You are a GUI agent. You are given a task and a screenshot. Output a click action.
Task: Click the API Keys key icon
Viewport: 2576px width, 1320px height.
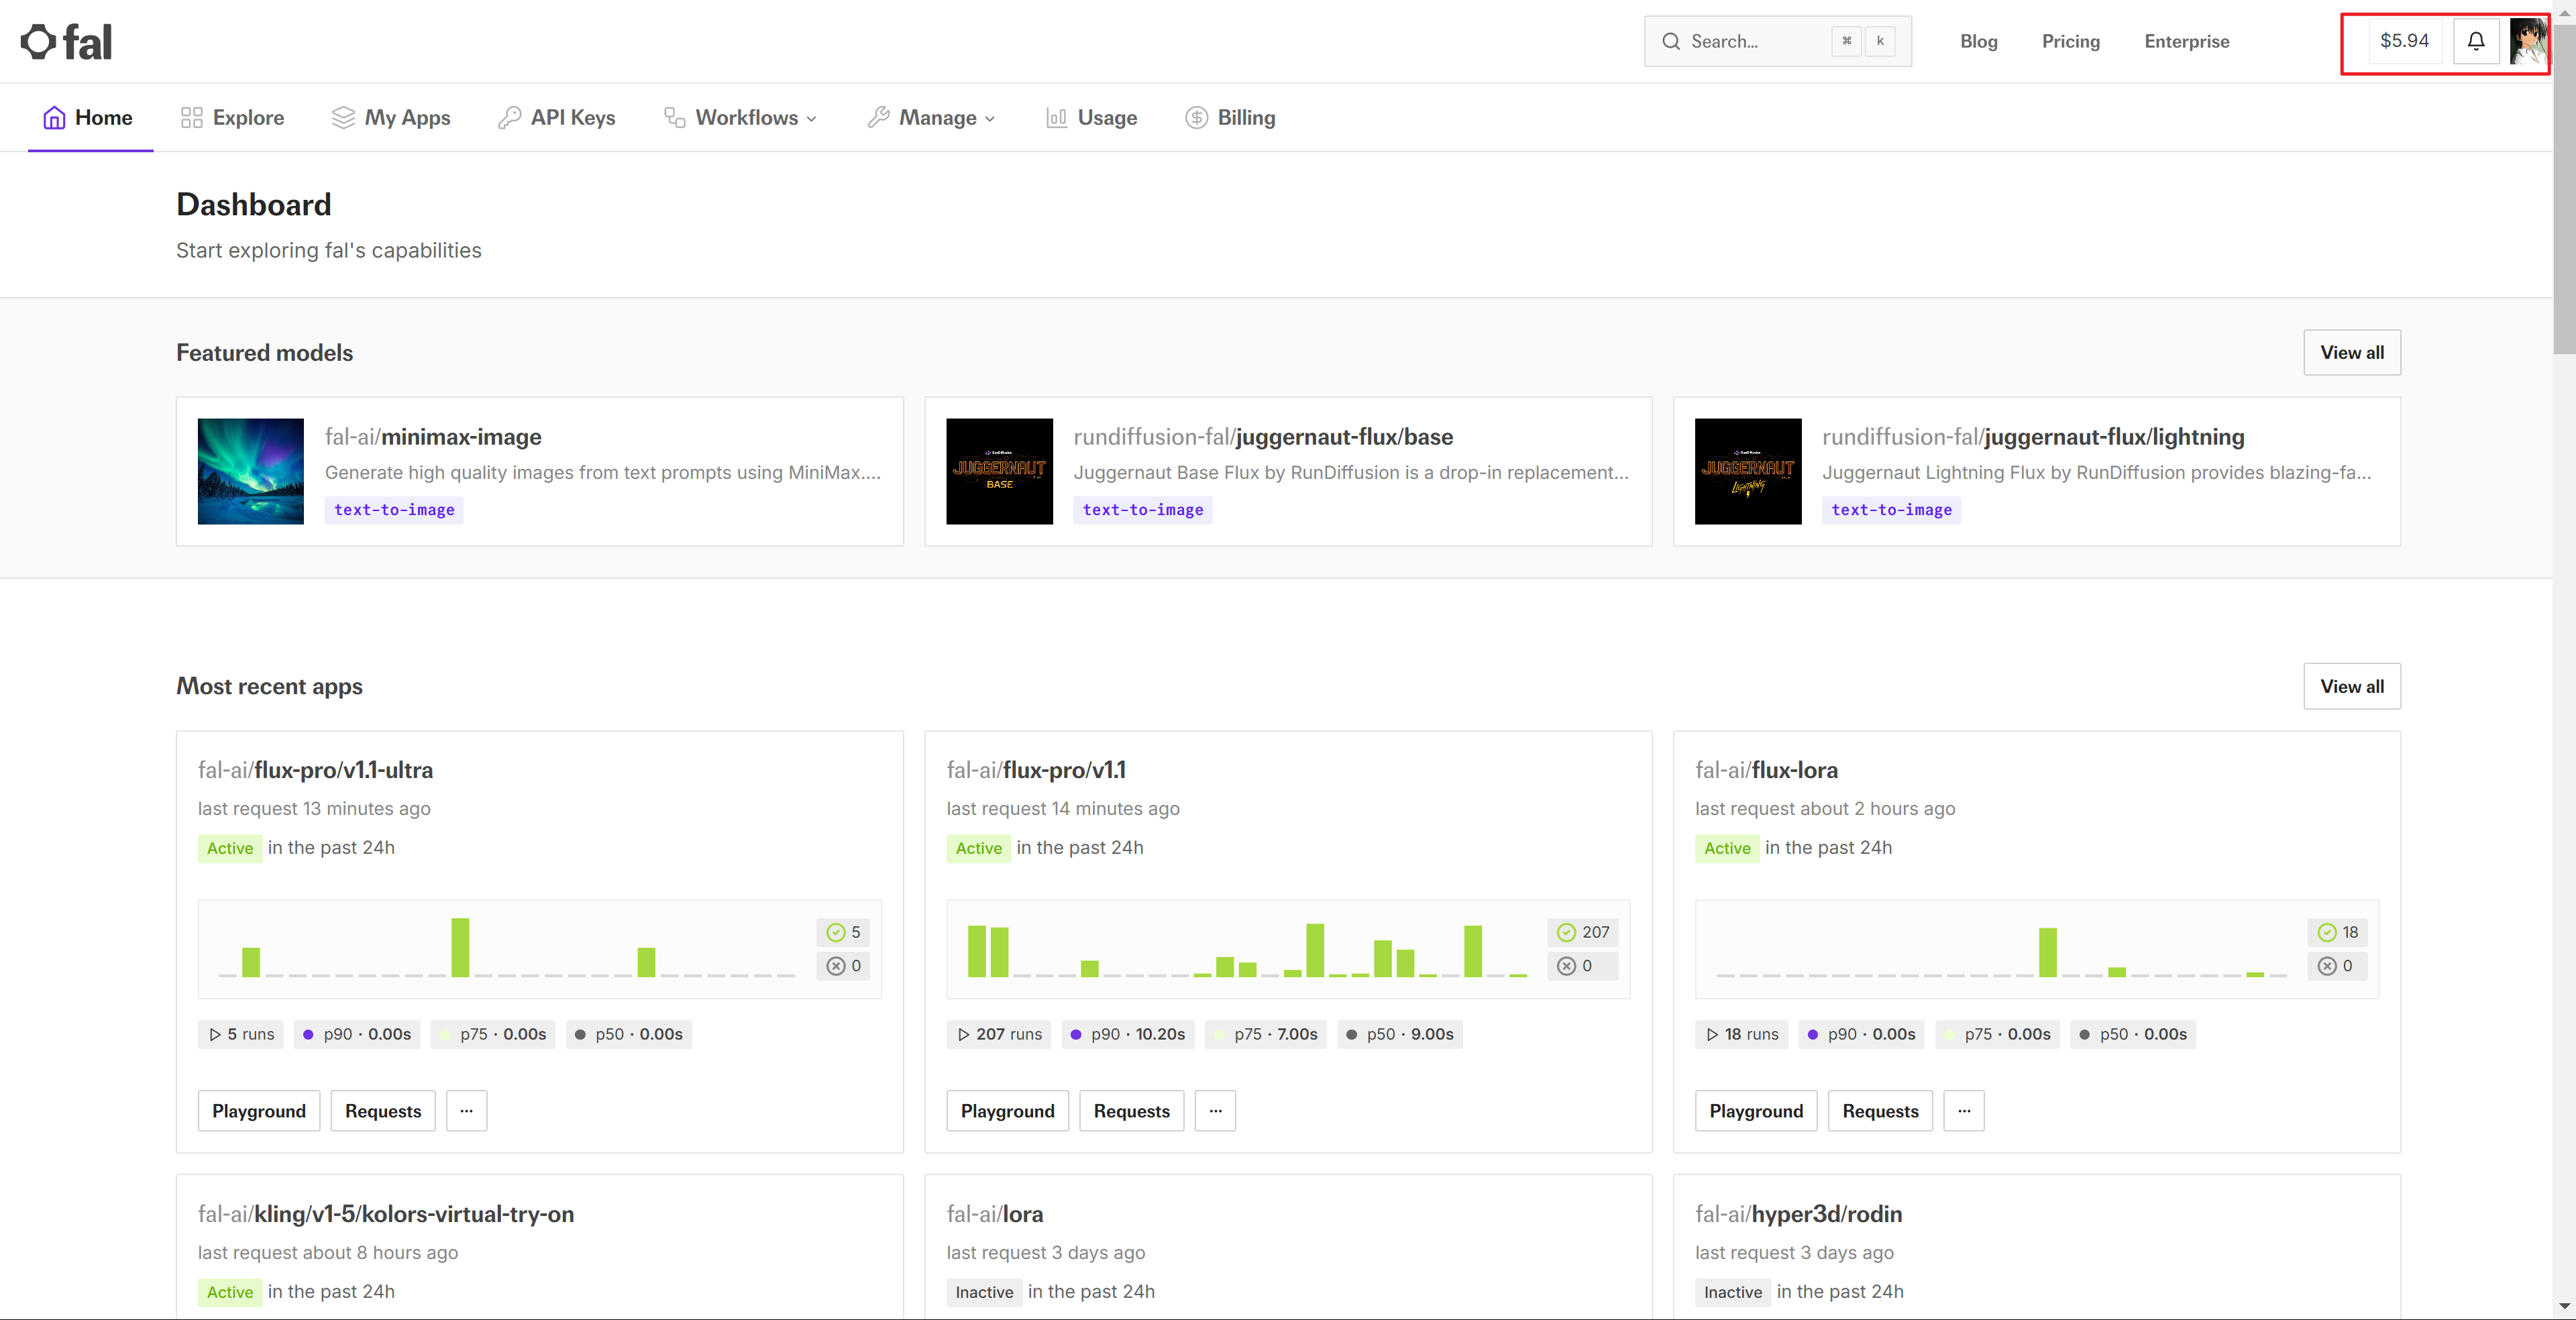click(509, 118)
